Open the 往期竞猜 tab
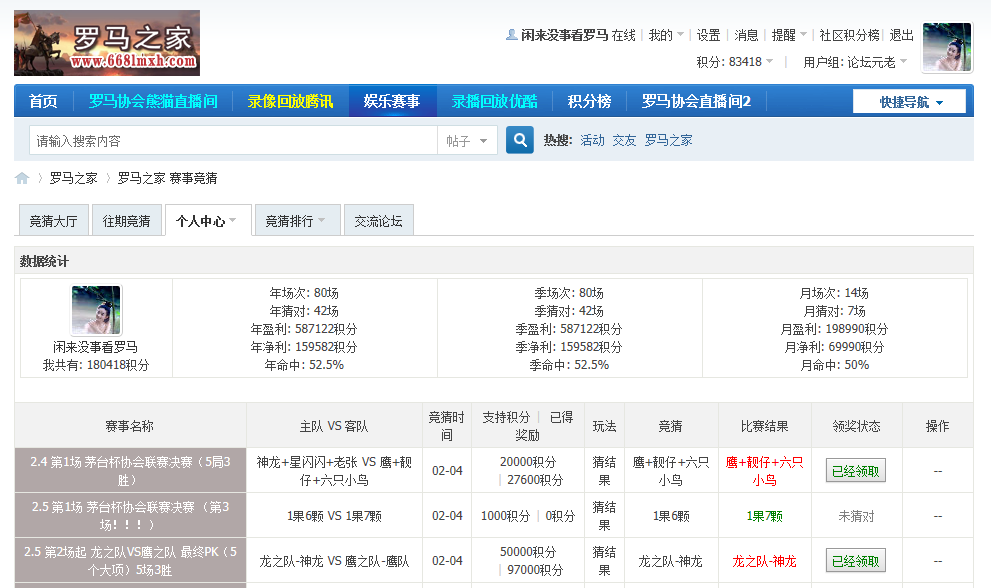This screenshot has width=991, height=588. (127, 219)
